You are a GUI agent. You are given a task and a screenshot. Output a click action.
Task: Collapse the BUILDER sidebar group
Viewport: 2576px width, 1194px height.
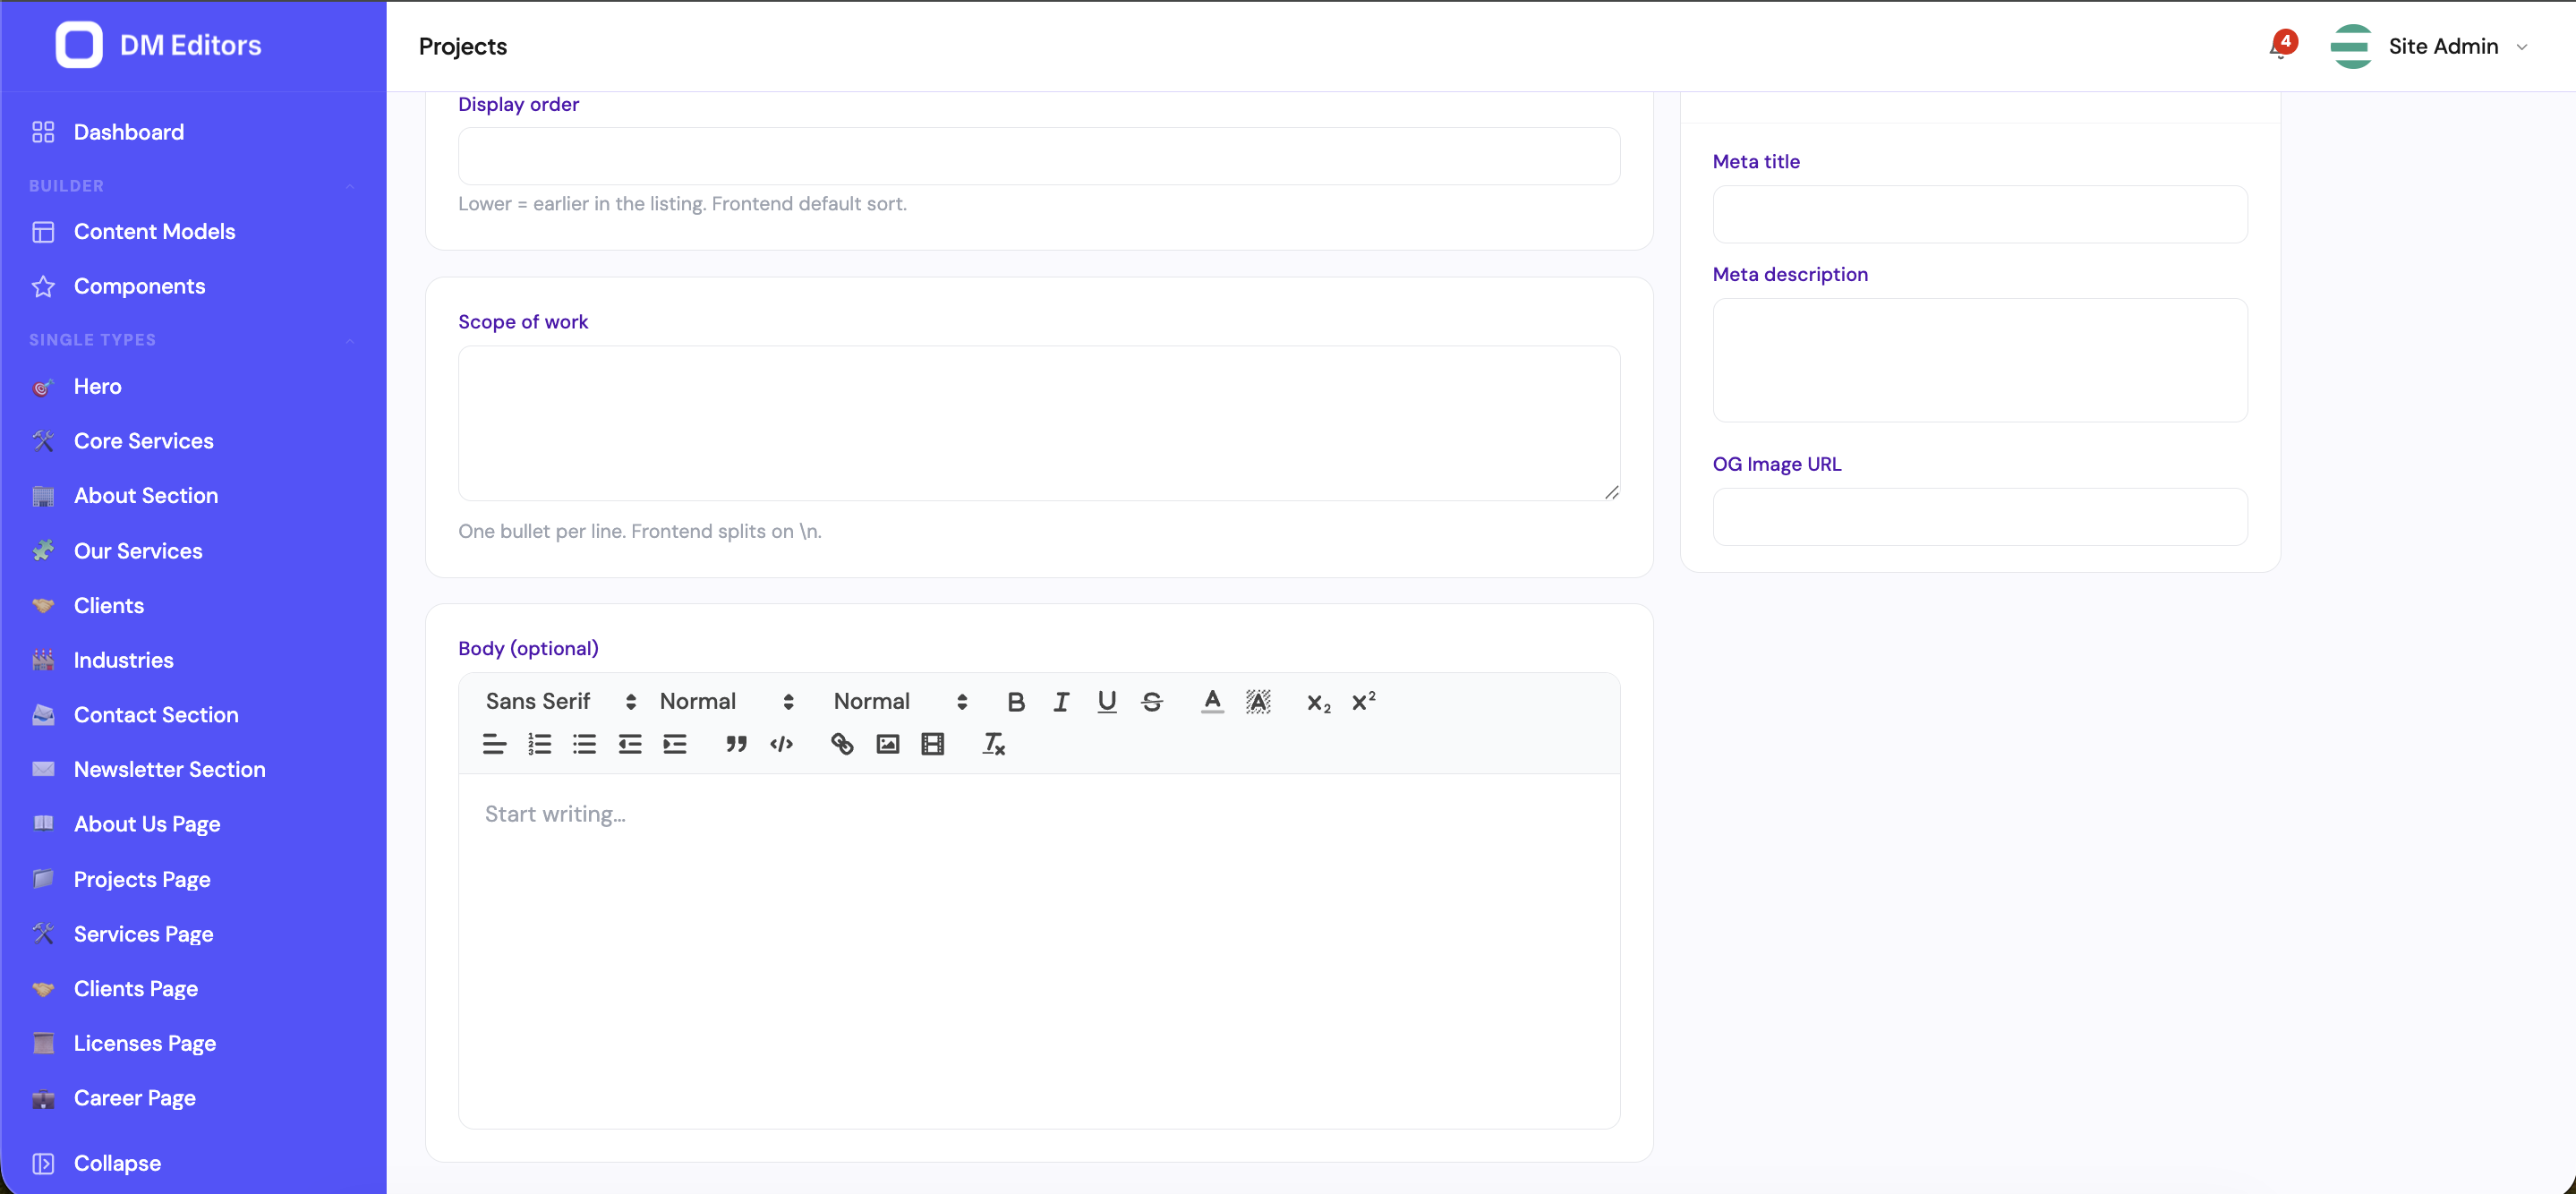tap(350, 186)
